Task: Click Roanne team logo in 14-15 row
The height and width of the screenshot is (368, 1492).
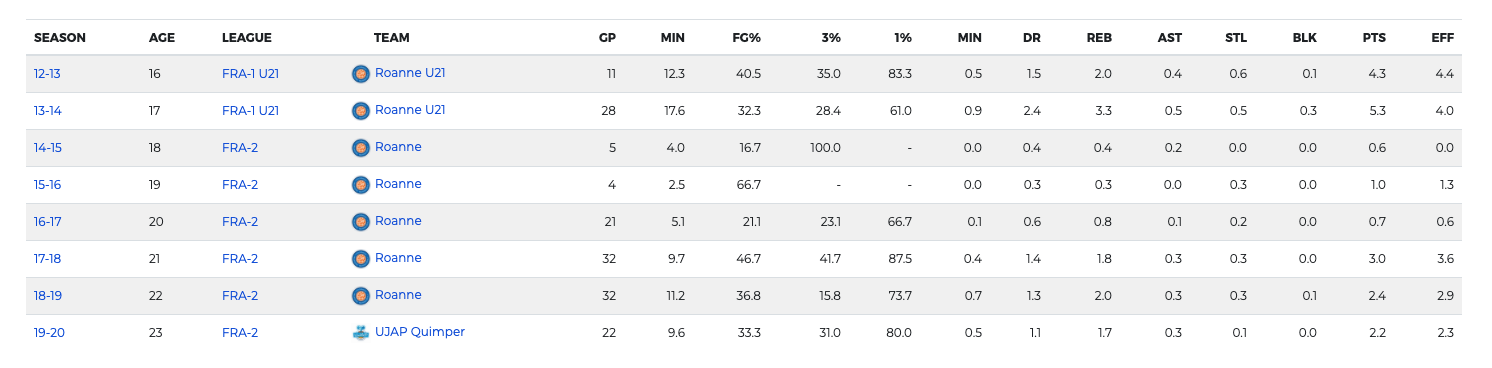Action: [361, 148]
